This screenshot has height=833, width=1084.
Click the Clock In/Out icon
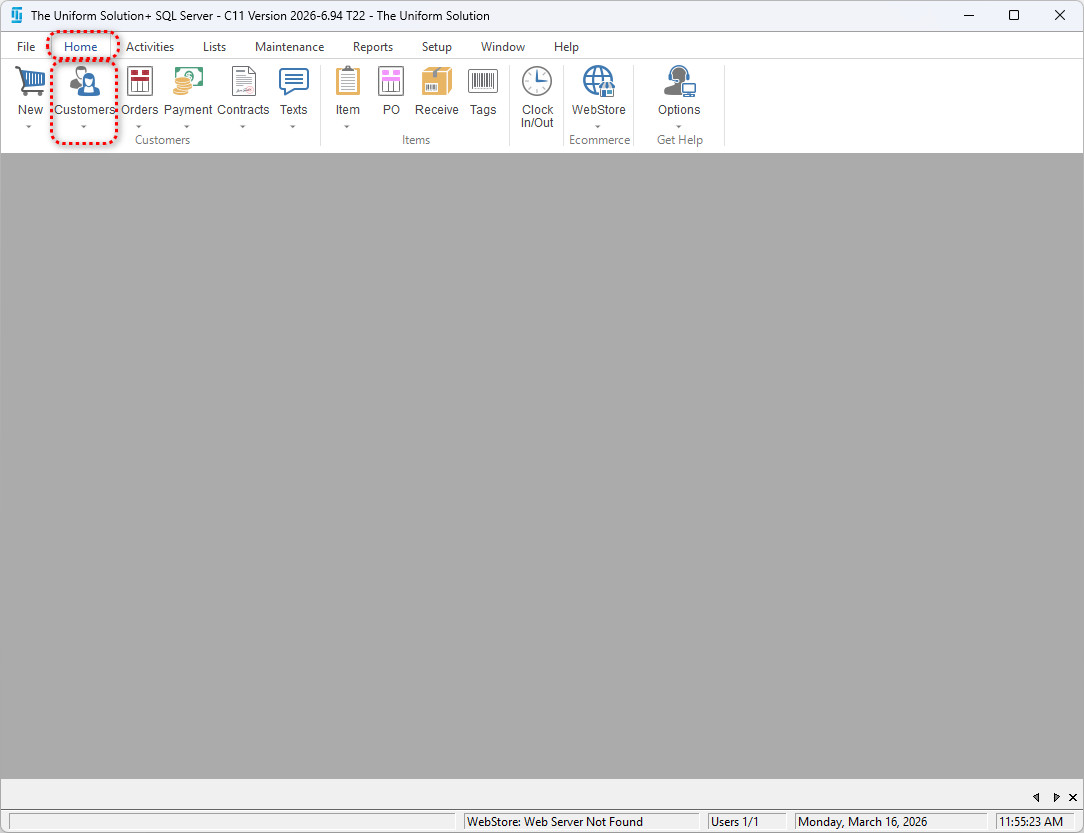(x=537, y=82)
